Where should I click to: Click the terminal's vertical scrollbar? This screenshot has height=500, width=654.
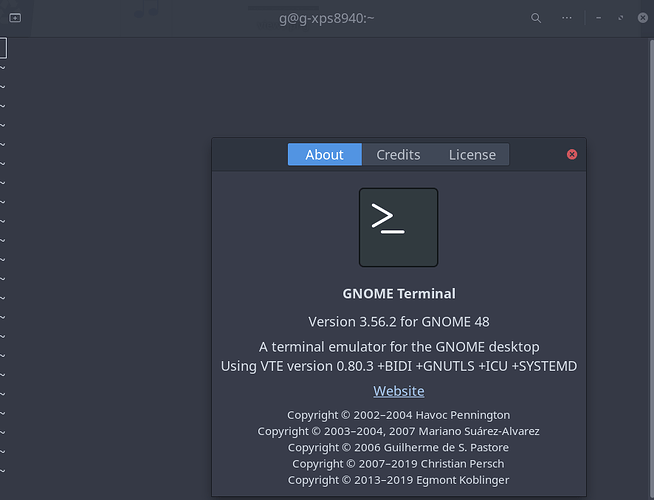(x=651, y=269)
